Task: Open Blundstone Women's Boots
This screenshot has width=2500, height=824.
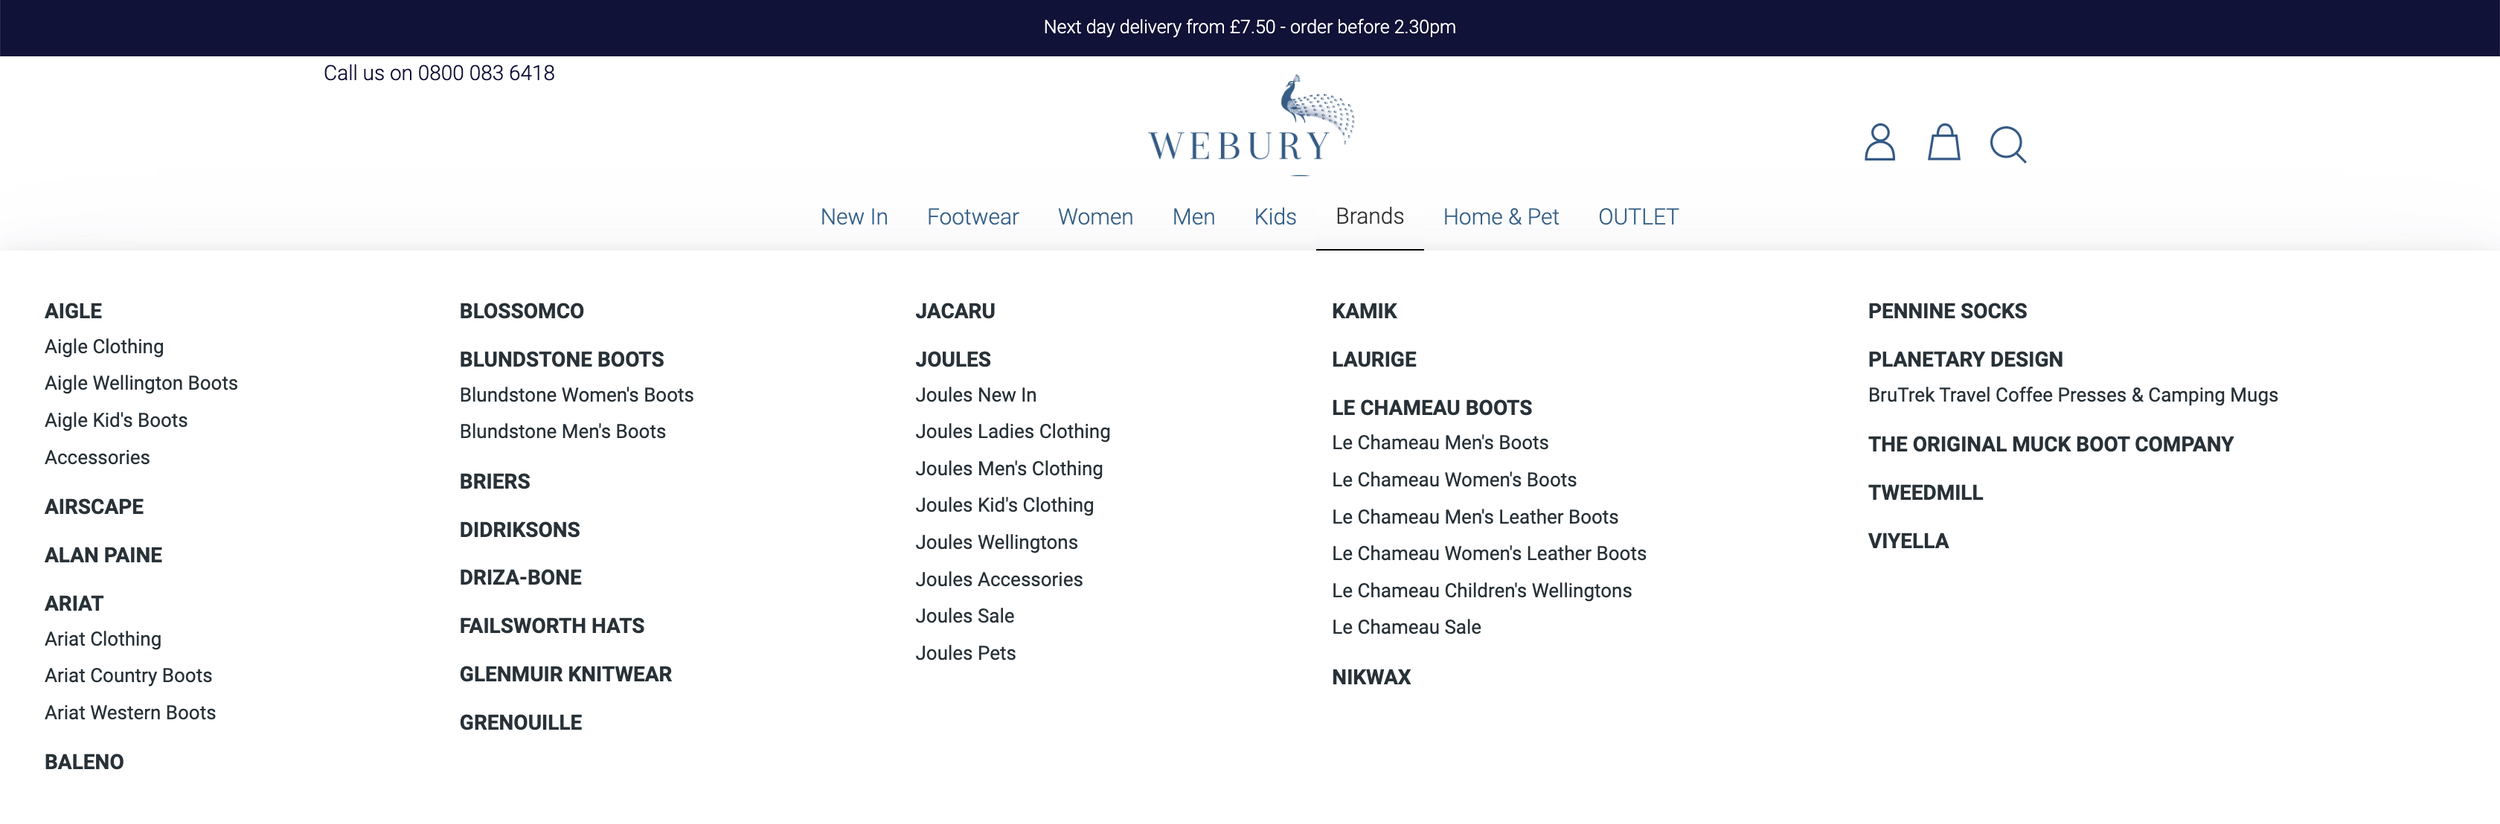Action: click(x=576, y=395)
